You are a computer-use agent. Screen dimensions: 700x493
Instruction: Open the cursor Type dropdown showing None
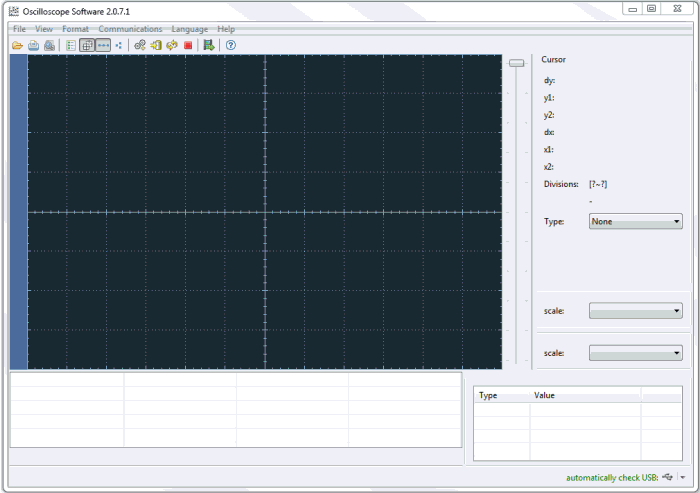pyautogui.click(x=635, y=221)
